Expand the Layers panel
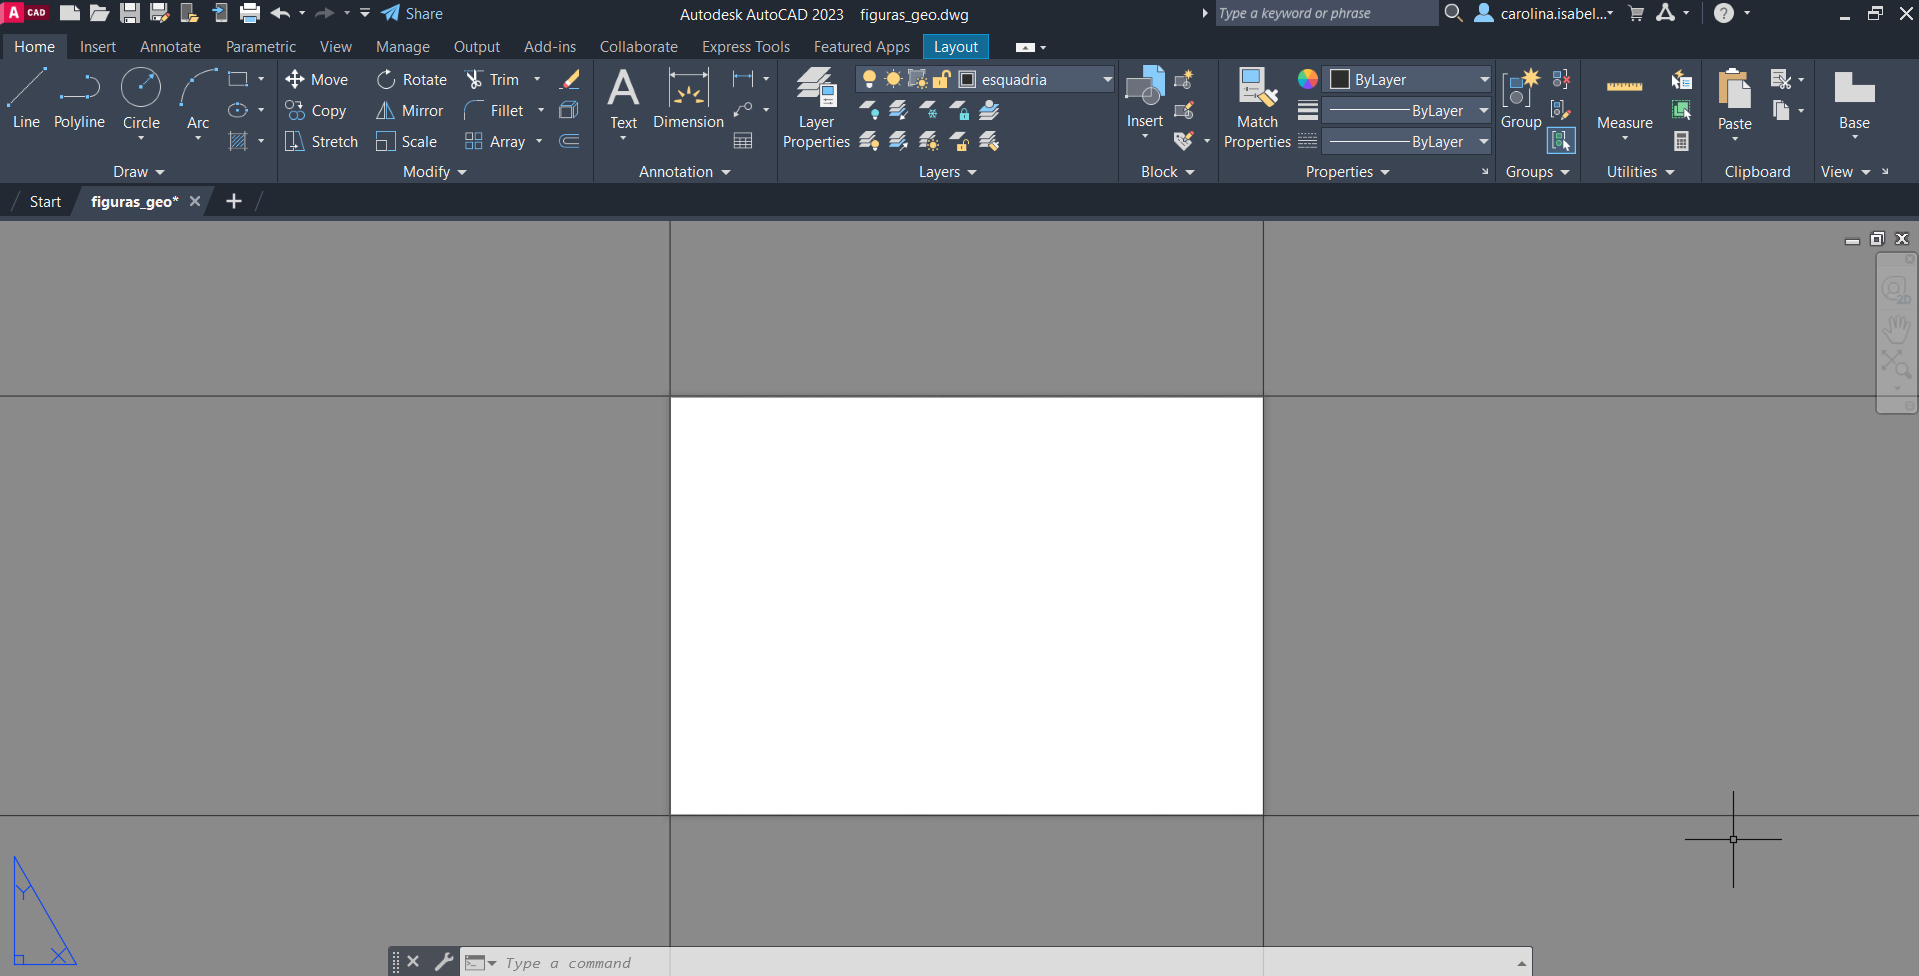The width and height of the screenshot is (1919, 976). click(948, 172)
